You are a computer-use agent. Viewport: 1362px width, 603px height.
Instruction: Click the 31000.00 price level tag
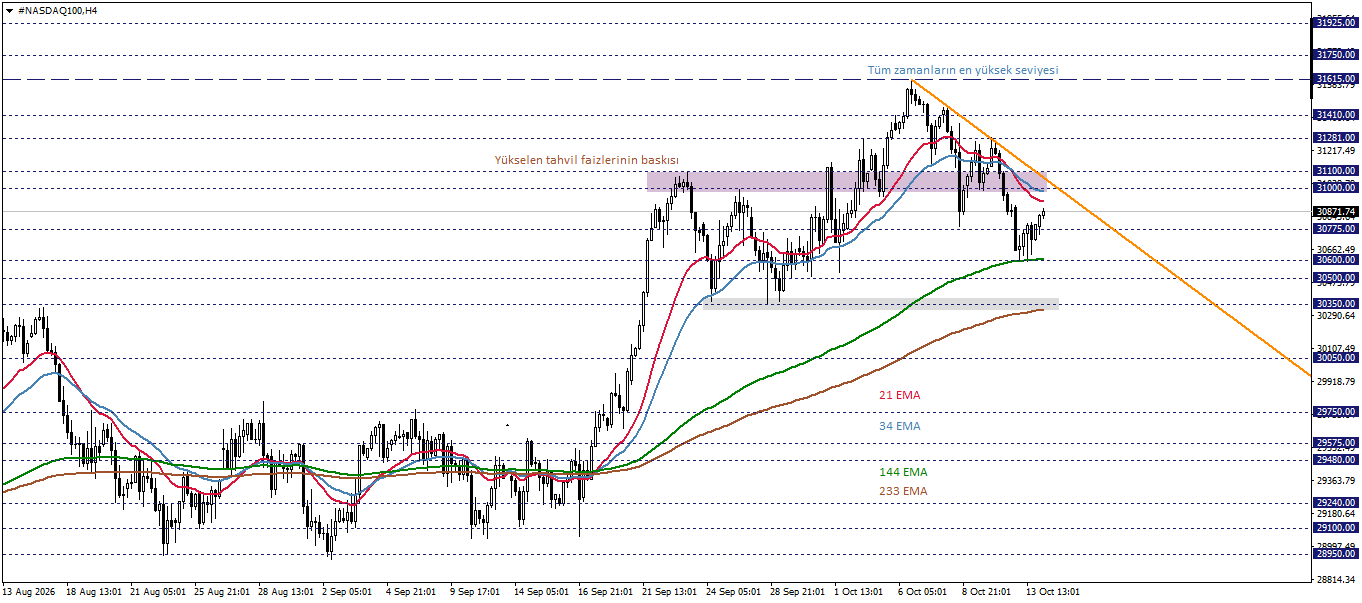pos(1336,187)
